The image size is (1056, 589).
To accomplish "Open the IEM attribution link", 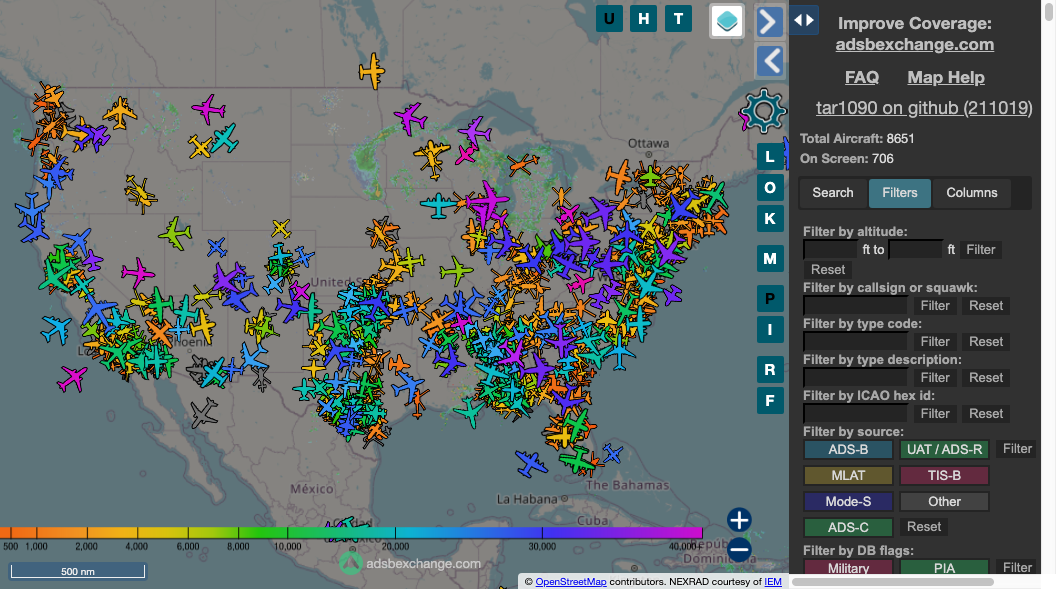I will coord(773,582).
